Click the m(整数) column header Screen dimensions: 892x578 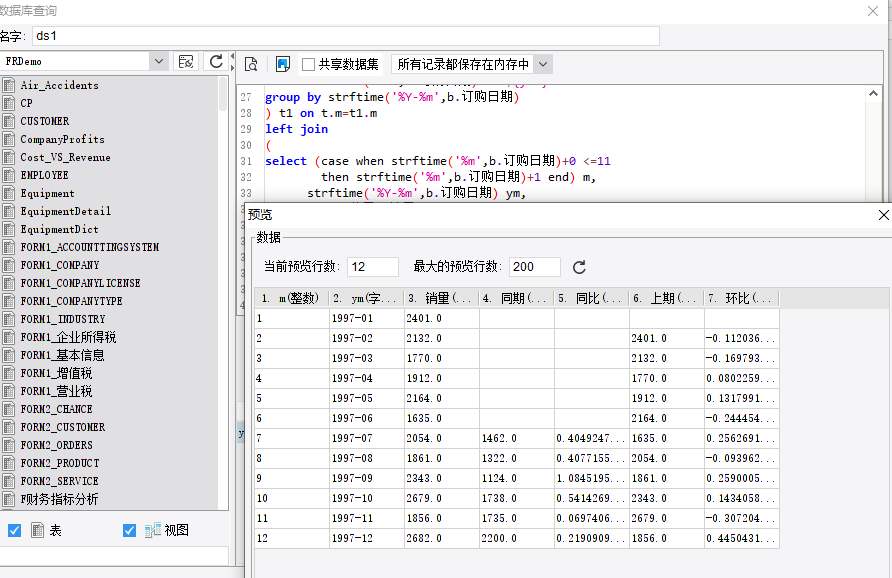pos(292,298)
